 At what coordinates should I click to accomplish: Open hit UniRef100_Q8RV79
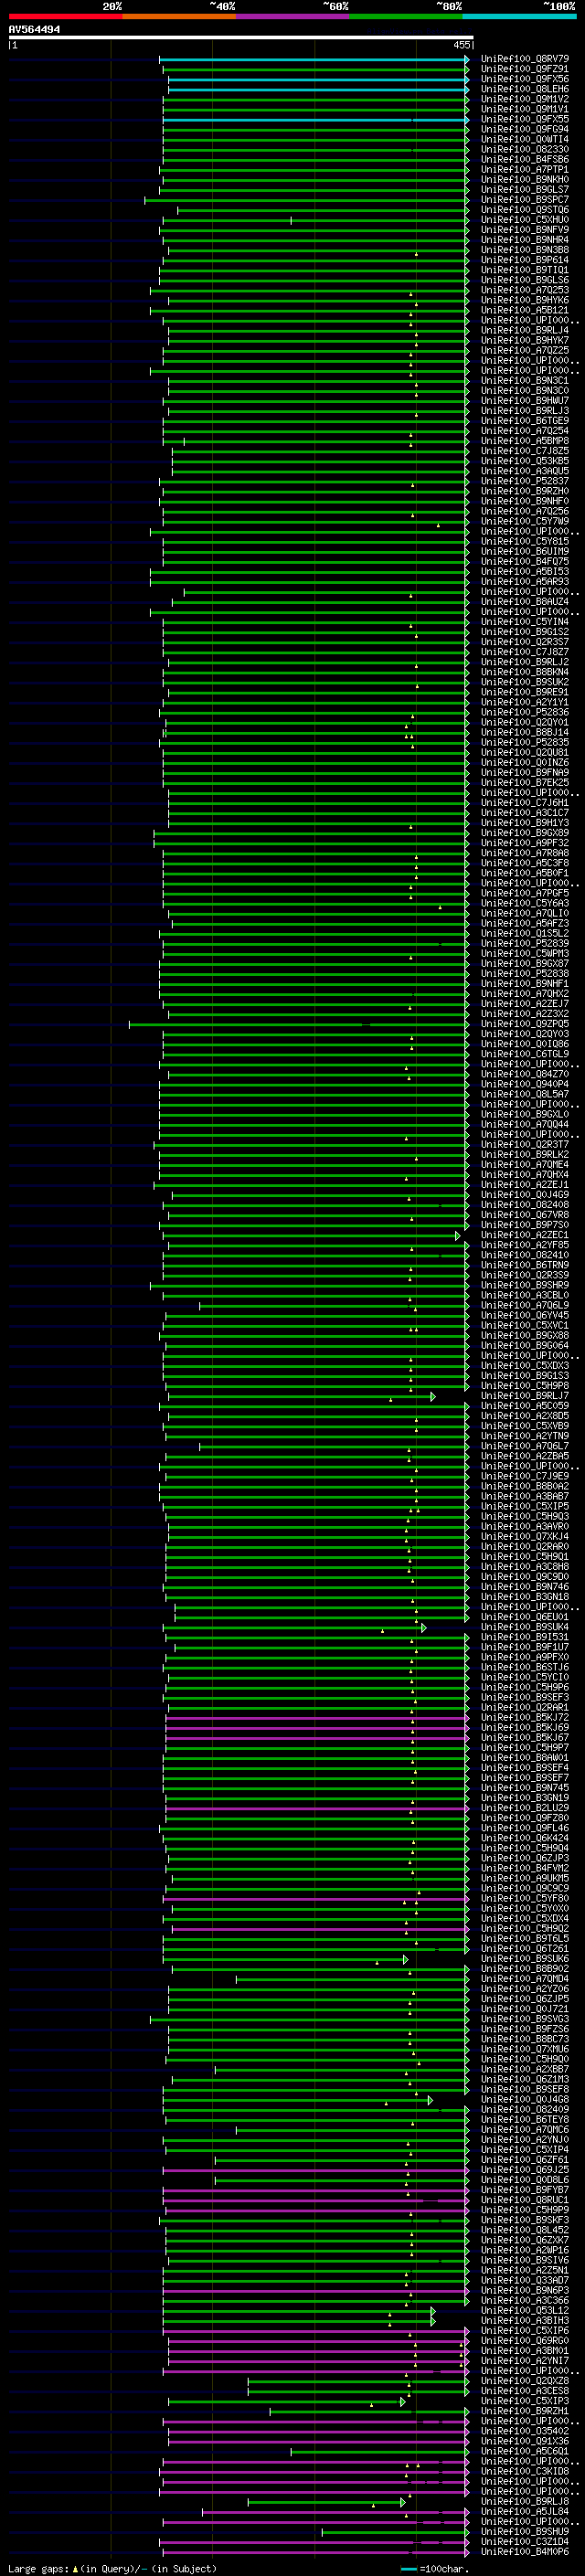point(524,59)
